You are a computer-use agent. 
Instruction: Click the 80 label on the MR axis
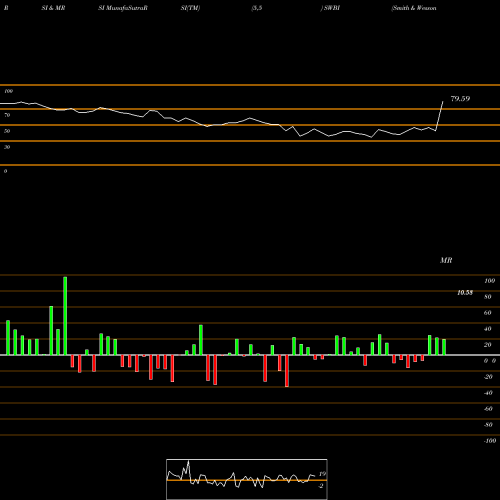pos(488,297)
